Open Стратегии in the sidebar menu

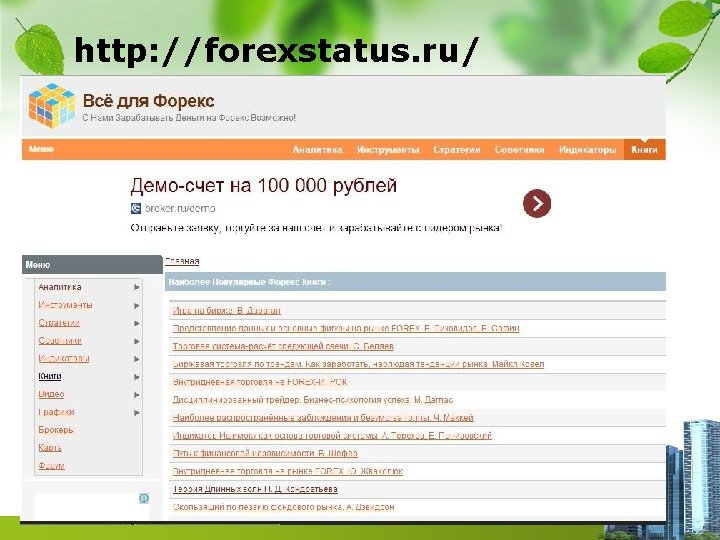(x=59, y=323)
